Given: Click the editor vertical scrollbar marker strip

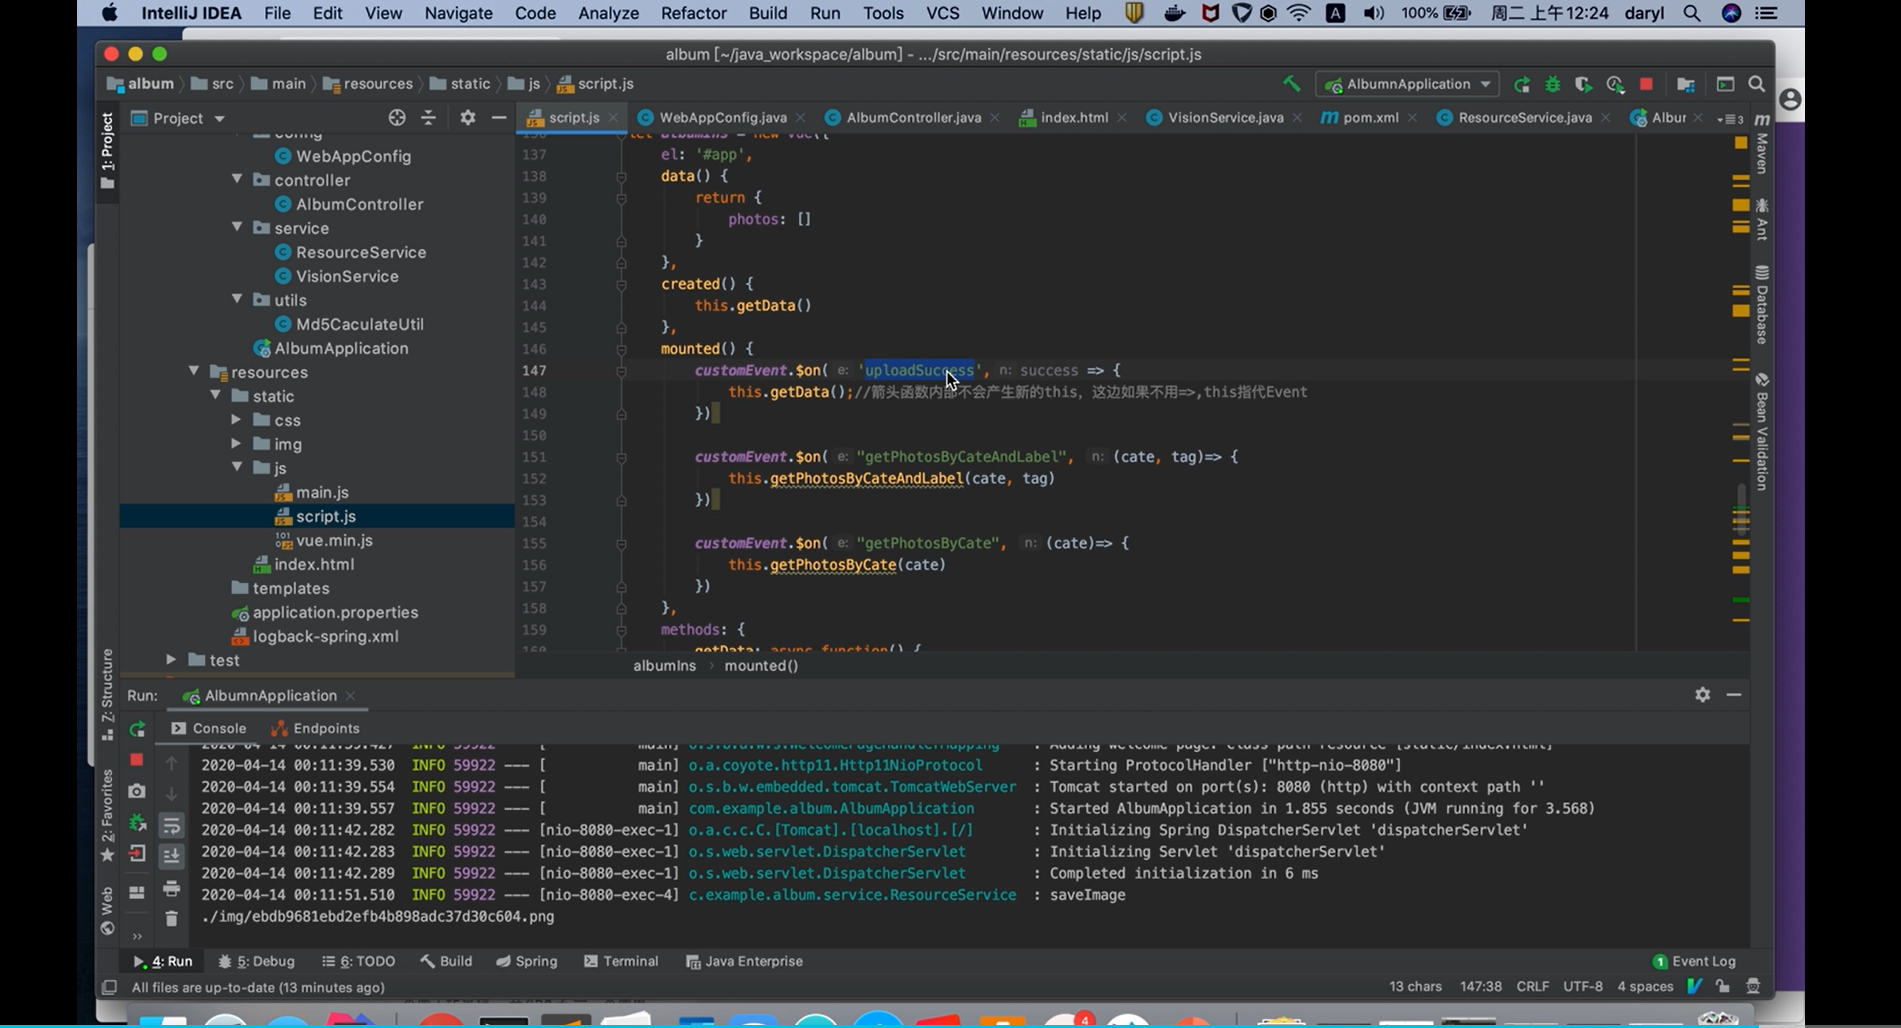Looking at the screenshot, I should 1741,390.
